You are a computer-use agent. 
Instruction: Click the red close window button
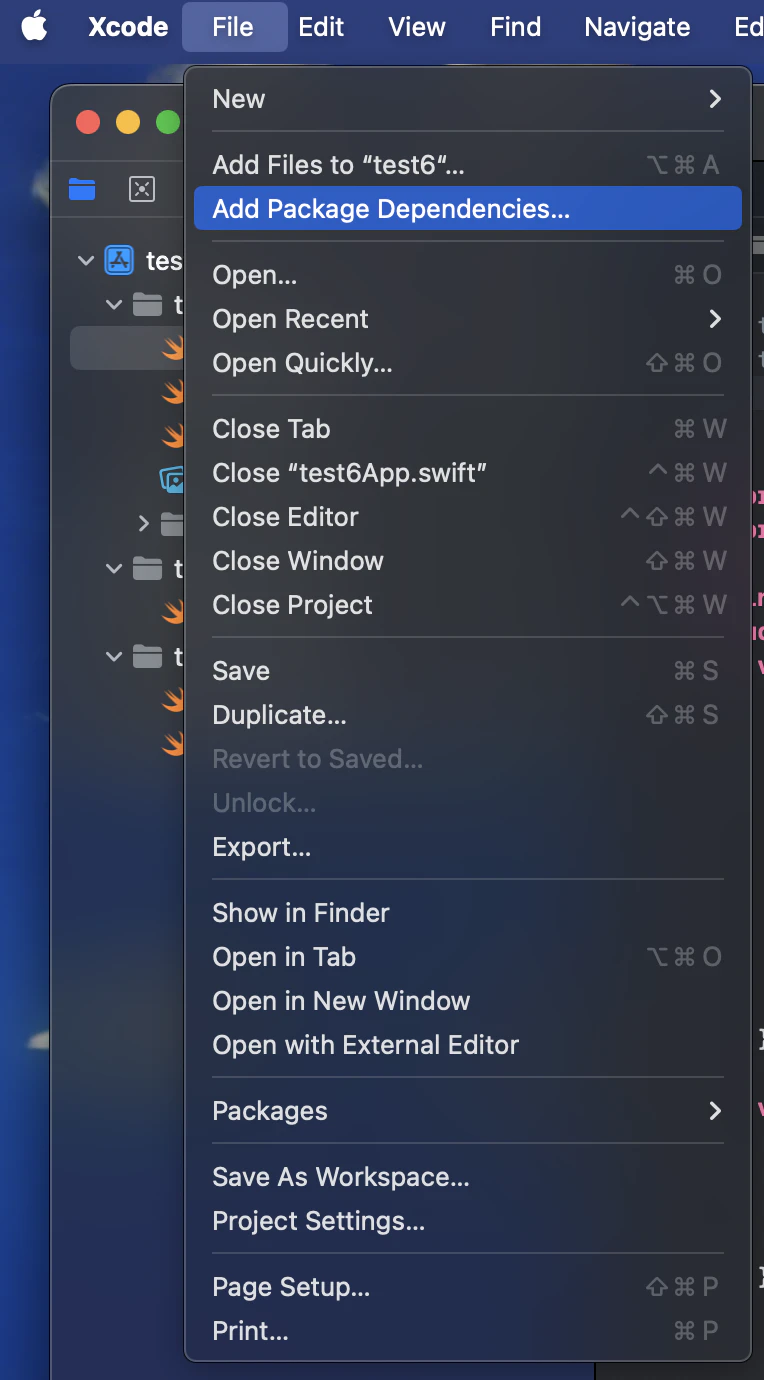[x=88, y=122]
